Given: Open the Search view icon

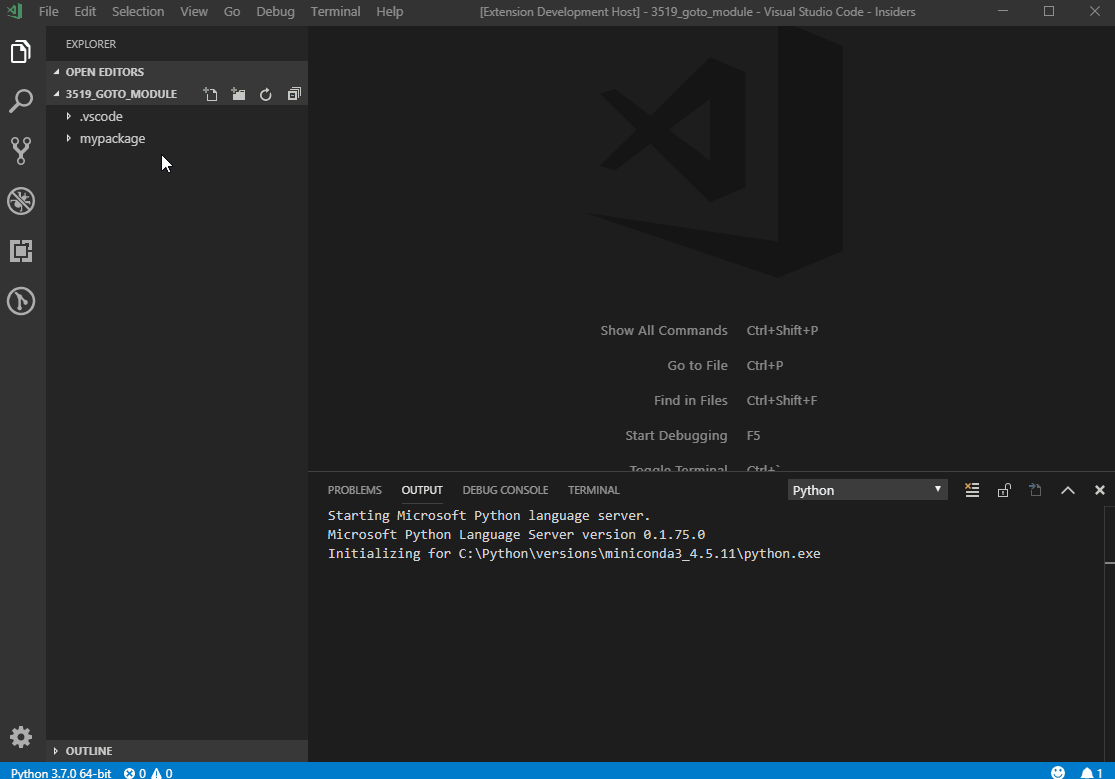Looking at the screenshot, I should (21, 101).
